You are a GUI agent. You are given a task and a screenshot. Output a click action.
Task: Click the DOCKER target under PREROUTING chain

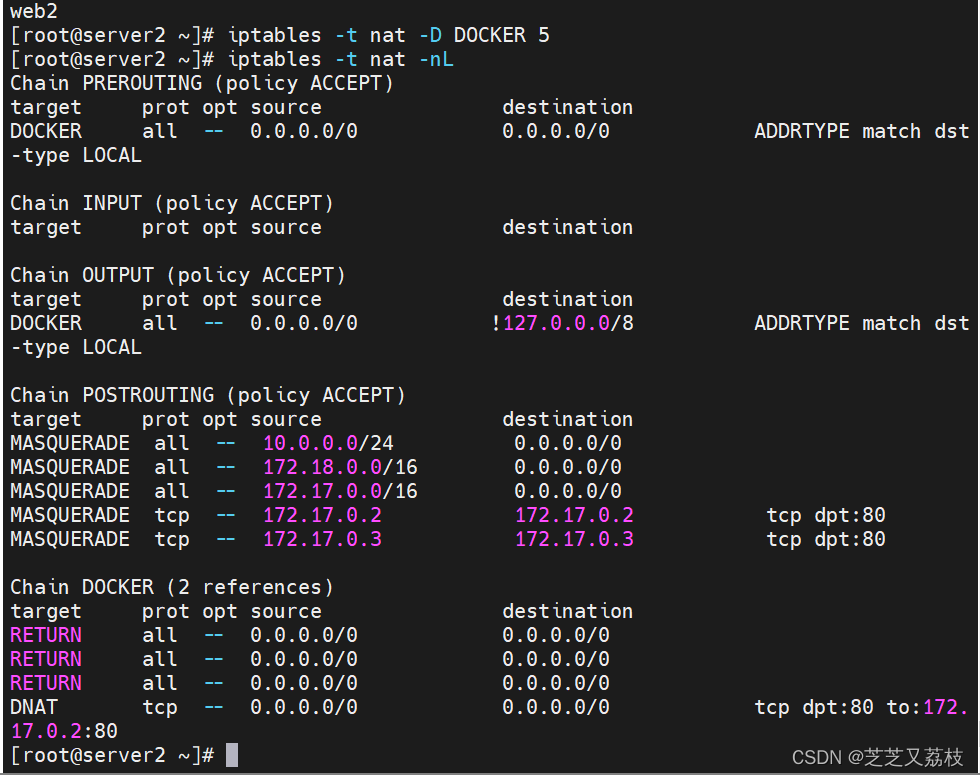point(46,131)
